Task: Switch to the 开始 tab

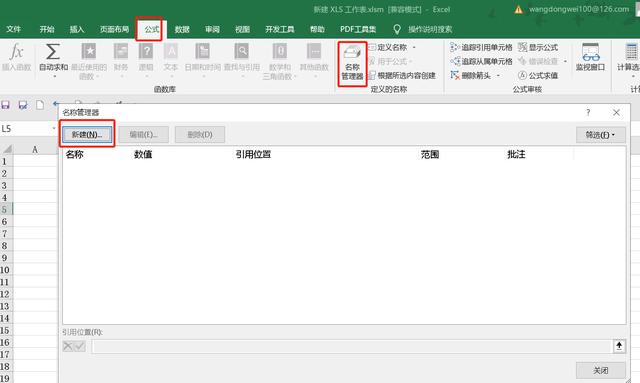Action: coord(47,29)
